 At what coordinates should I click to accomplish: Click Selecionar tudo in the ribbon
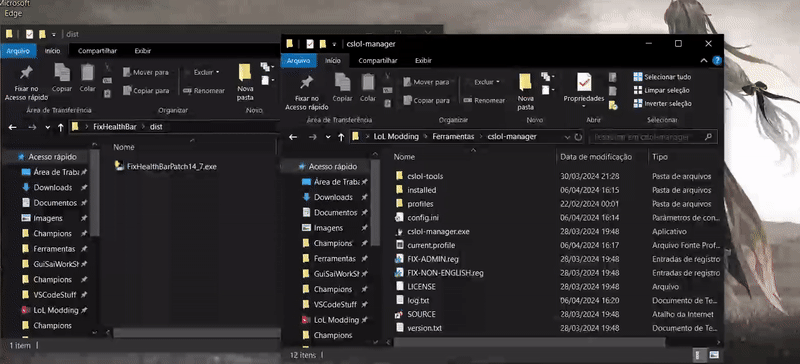click(662, 77)
